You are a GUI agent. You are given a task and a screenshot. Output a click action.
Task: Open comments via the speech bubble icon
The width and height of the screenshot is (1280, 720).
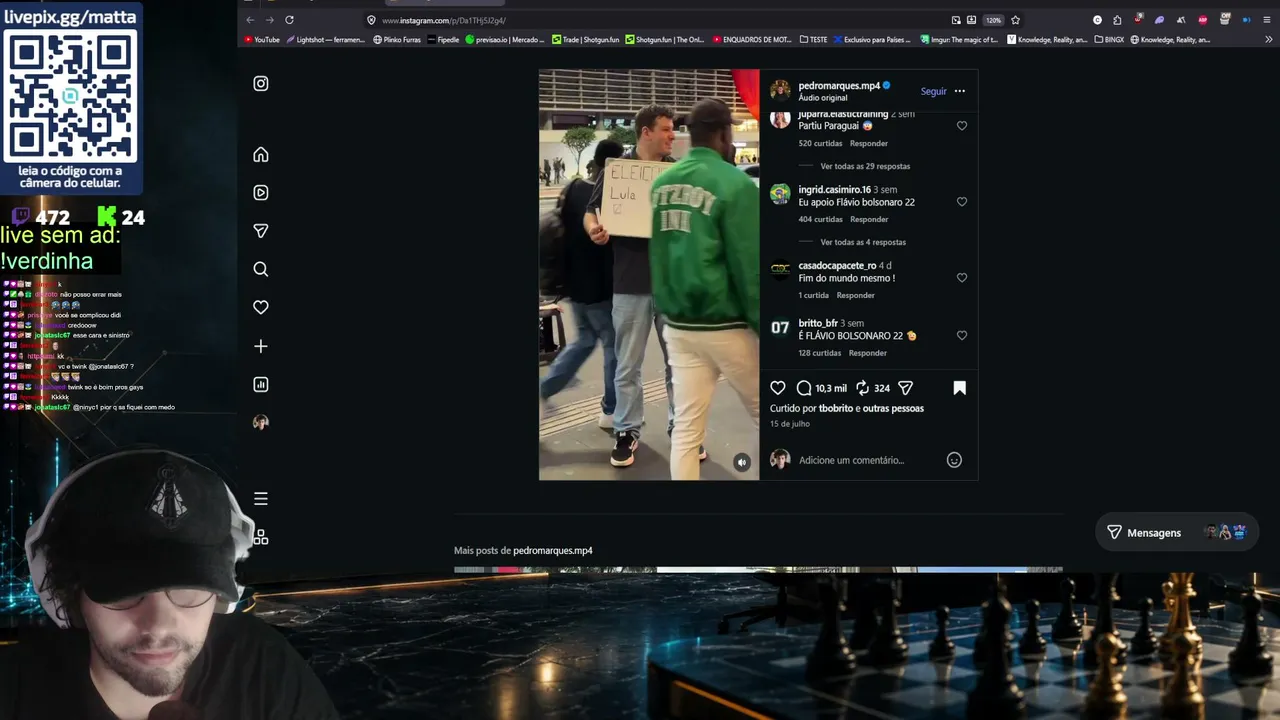click(x=804, y=388)
